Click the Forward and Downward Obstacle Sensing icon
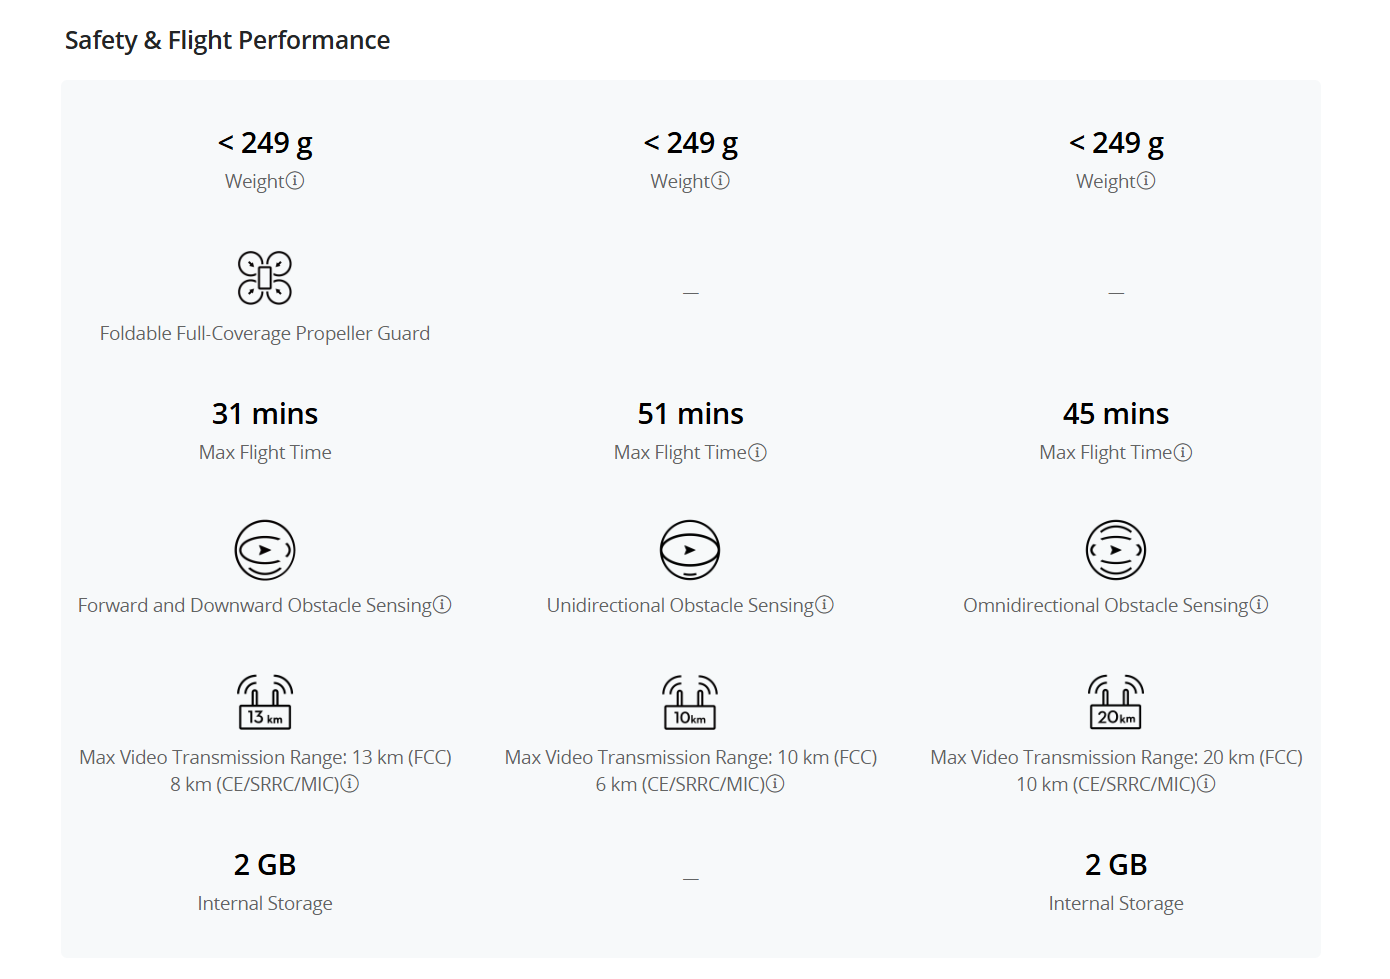The image size is (1390, 979). pyautogui.click(x=265, y=550)
